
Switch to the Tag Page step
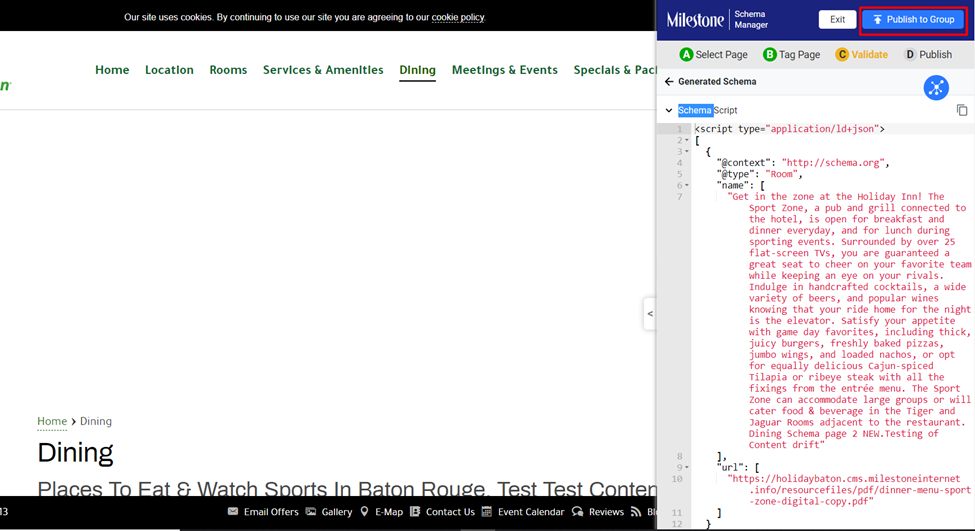[x=792, y=55]
